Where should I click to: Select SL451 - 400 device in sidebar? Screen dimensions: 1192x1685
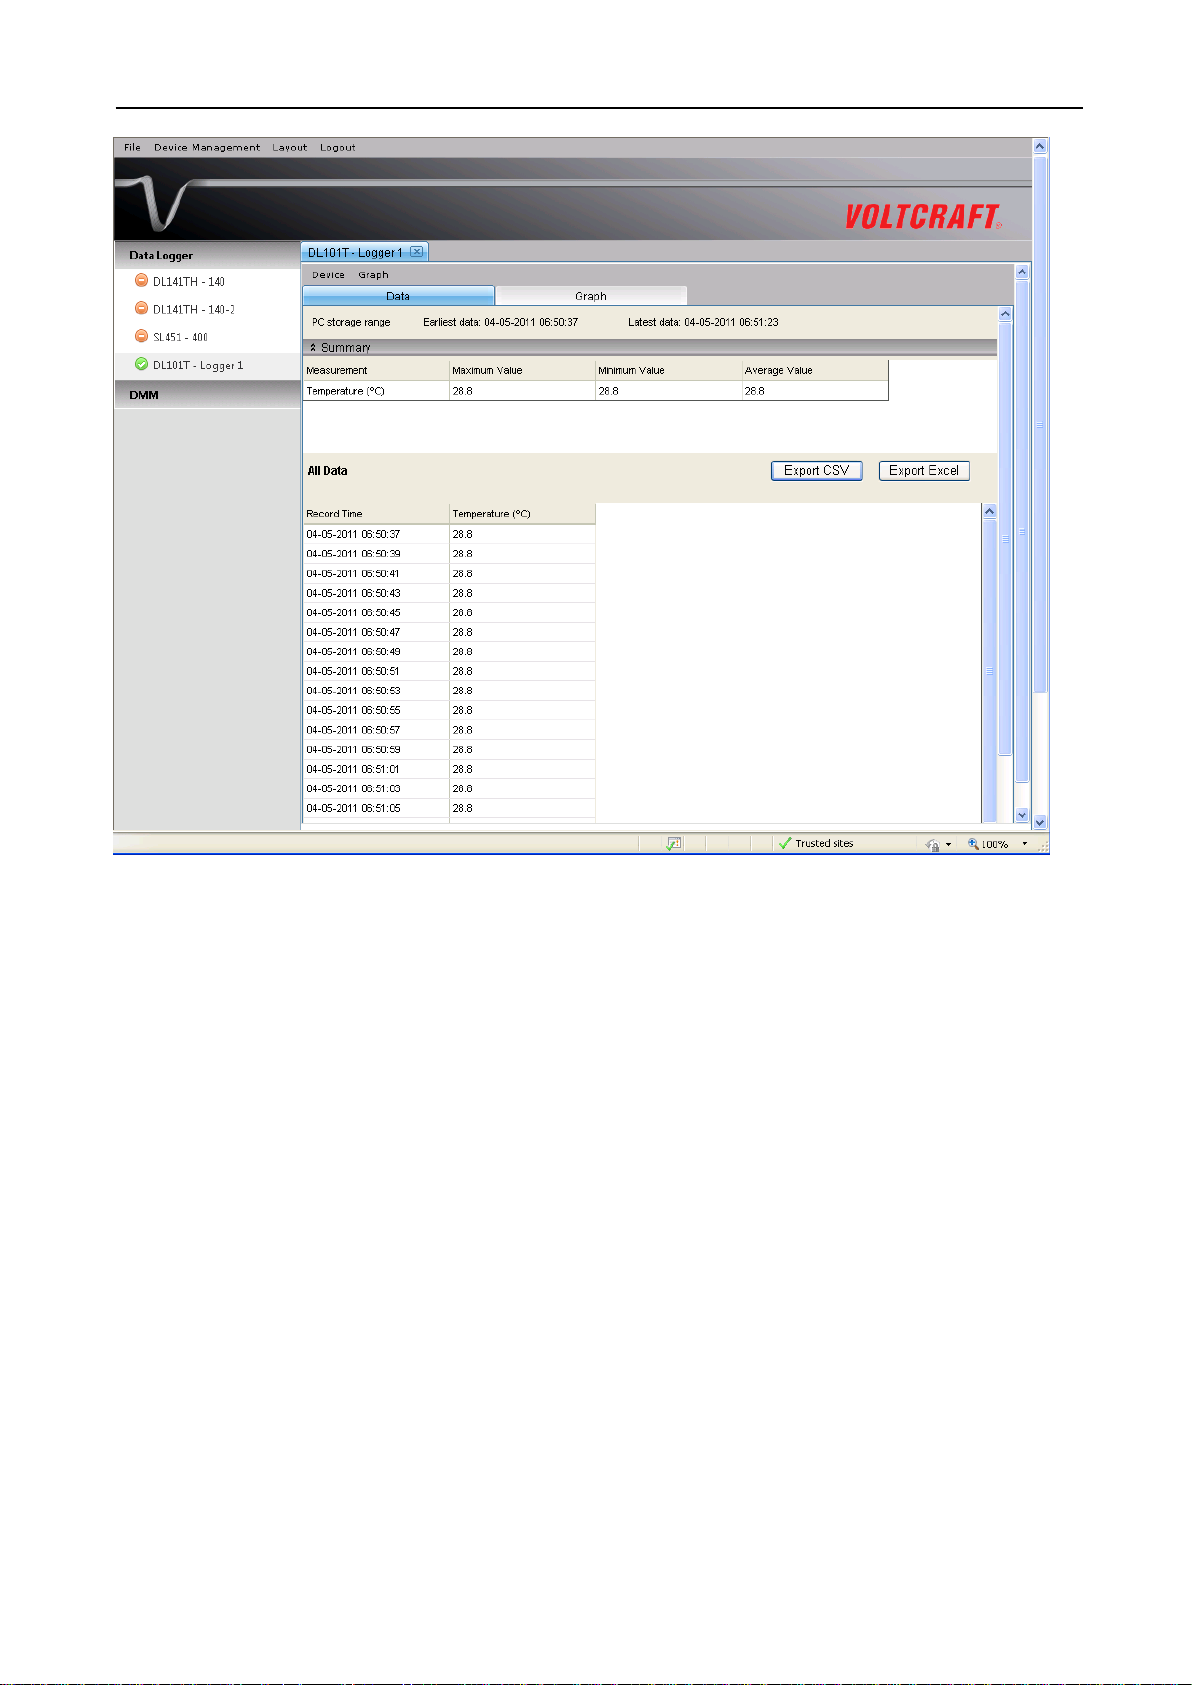(180, 338)
